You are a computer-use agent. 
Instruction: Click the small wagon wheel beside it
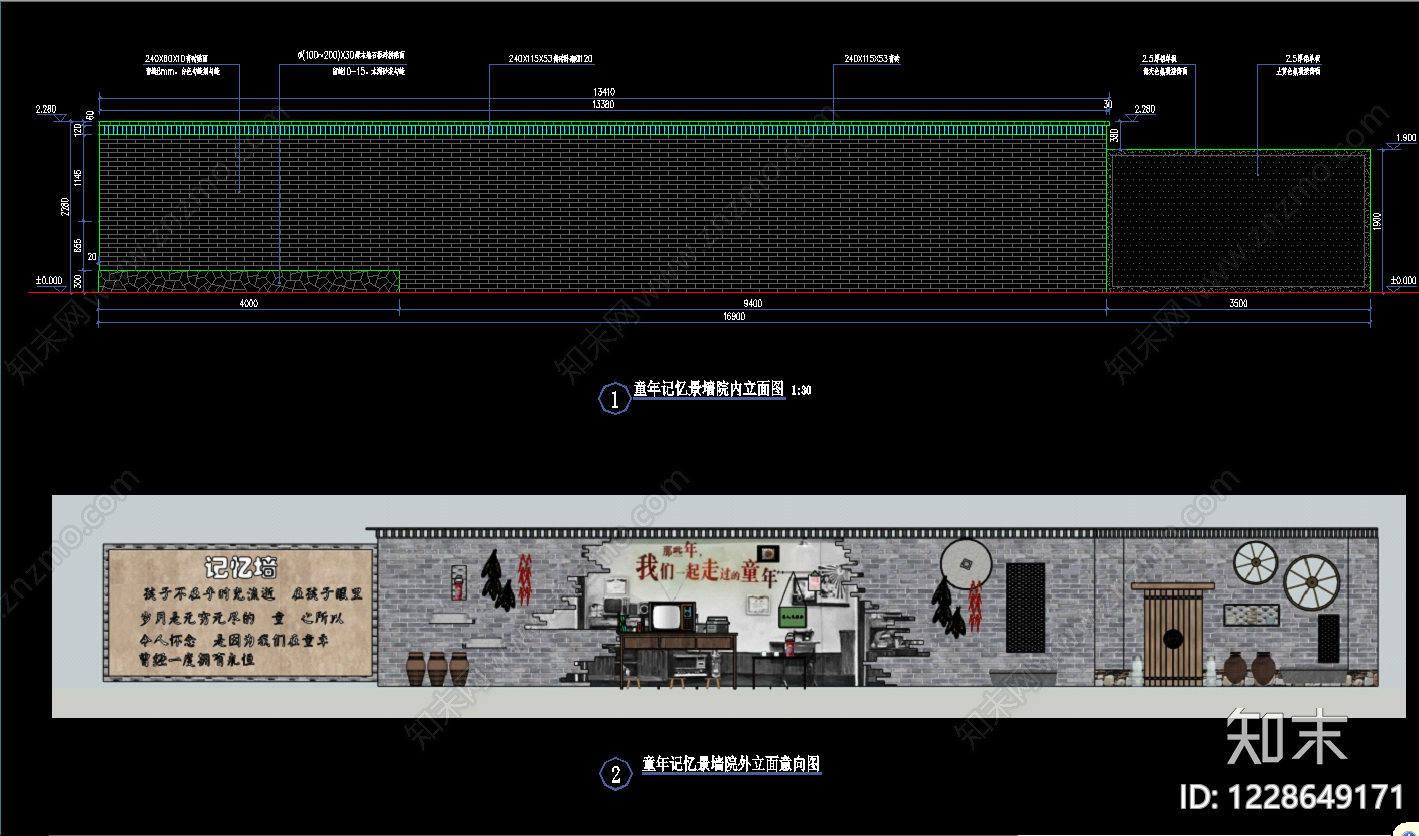(x=1255, y=561)
